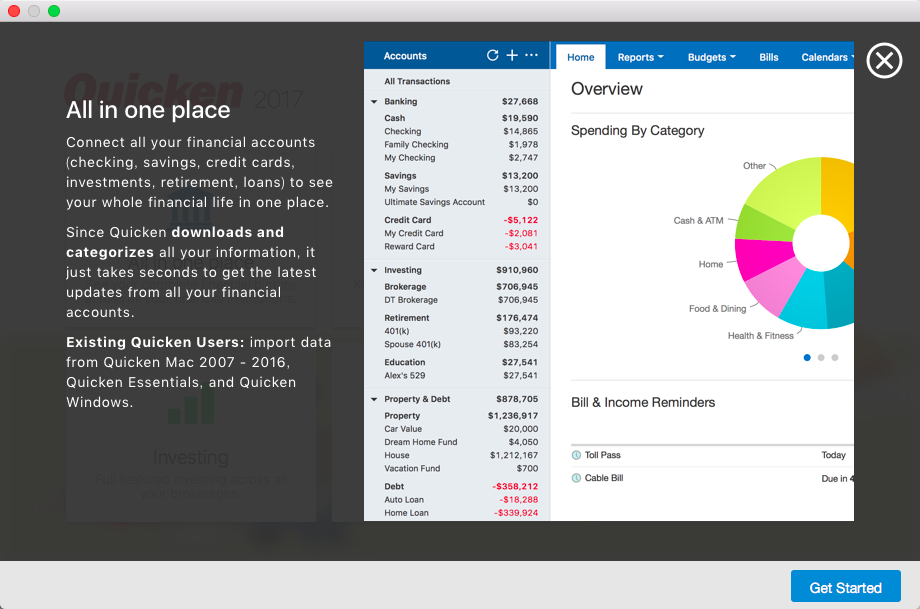The image size is (920, 609).
Task: Open the Home Loan account
Action: [x=456, y=513]
